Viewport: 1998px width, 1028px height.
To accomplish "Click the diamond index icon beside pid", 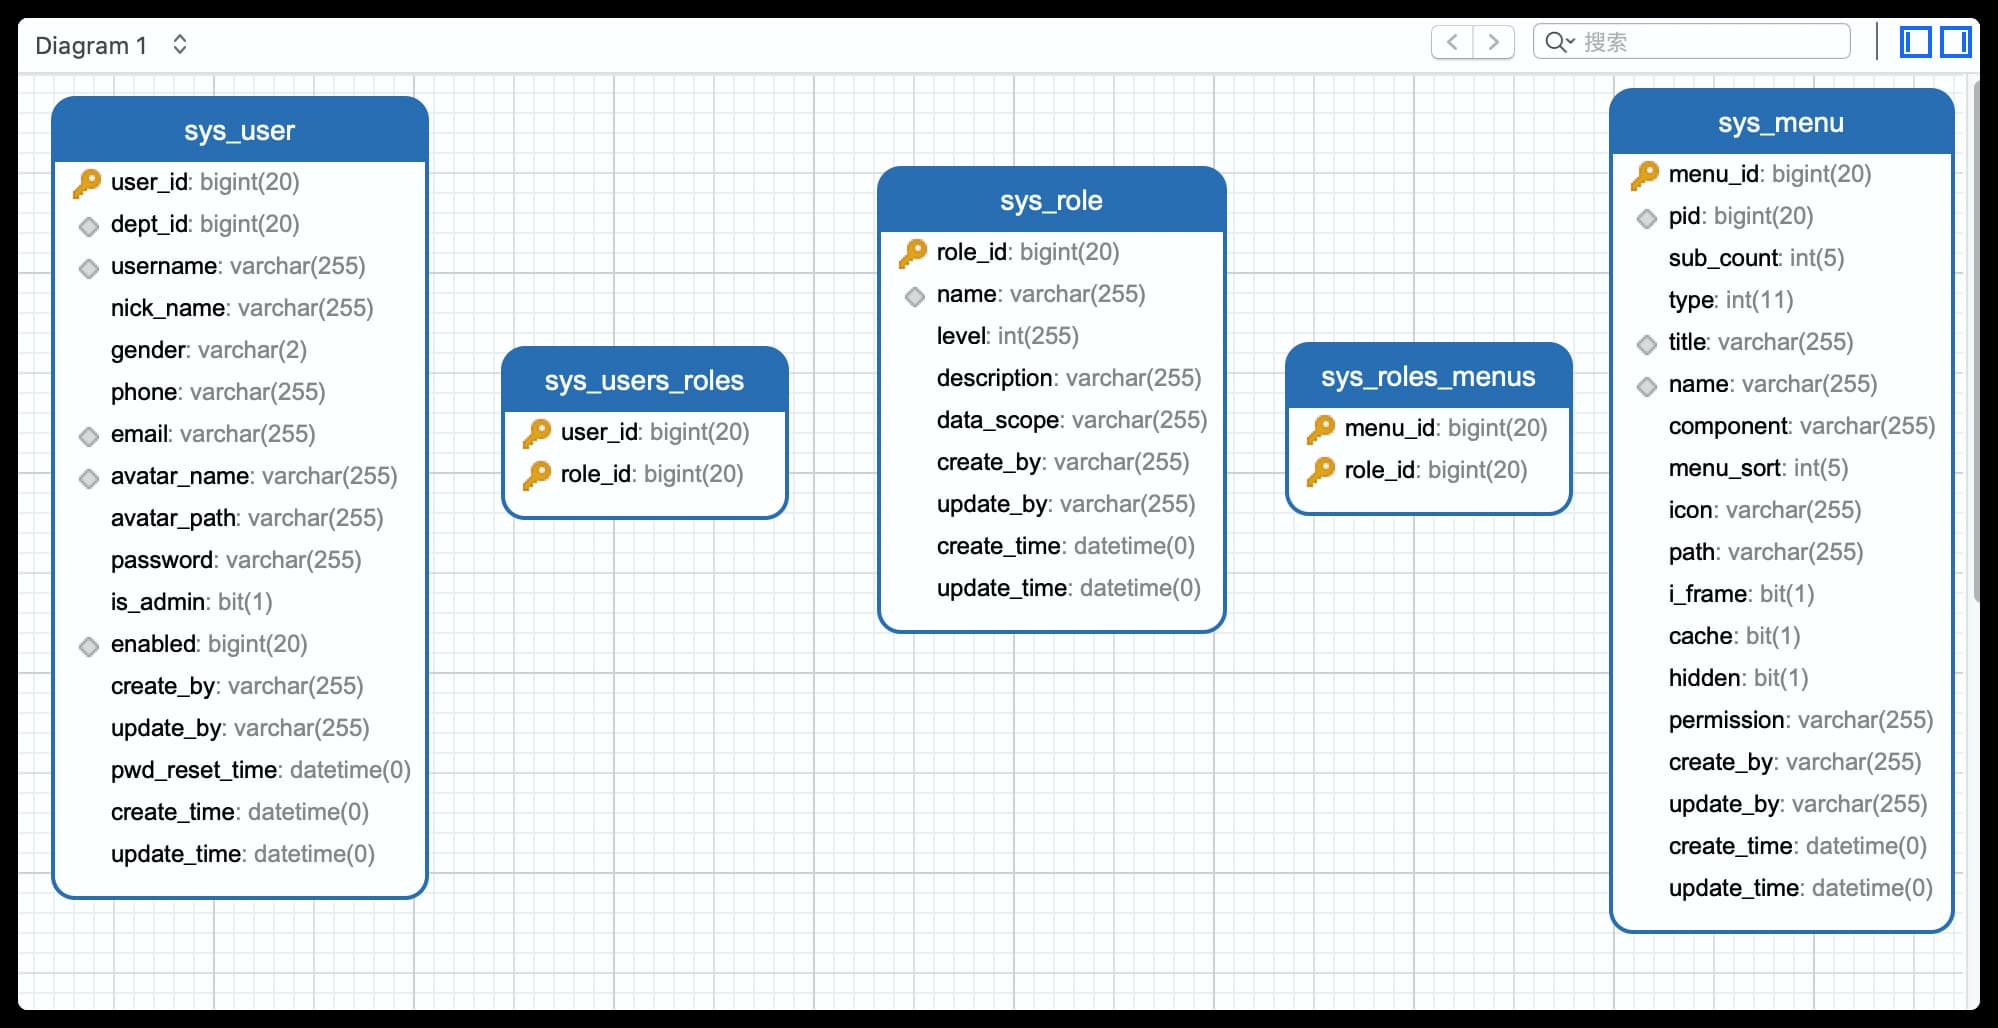I will pos(1646,218).
